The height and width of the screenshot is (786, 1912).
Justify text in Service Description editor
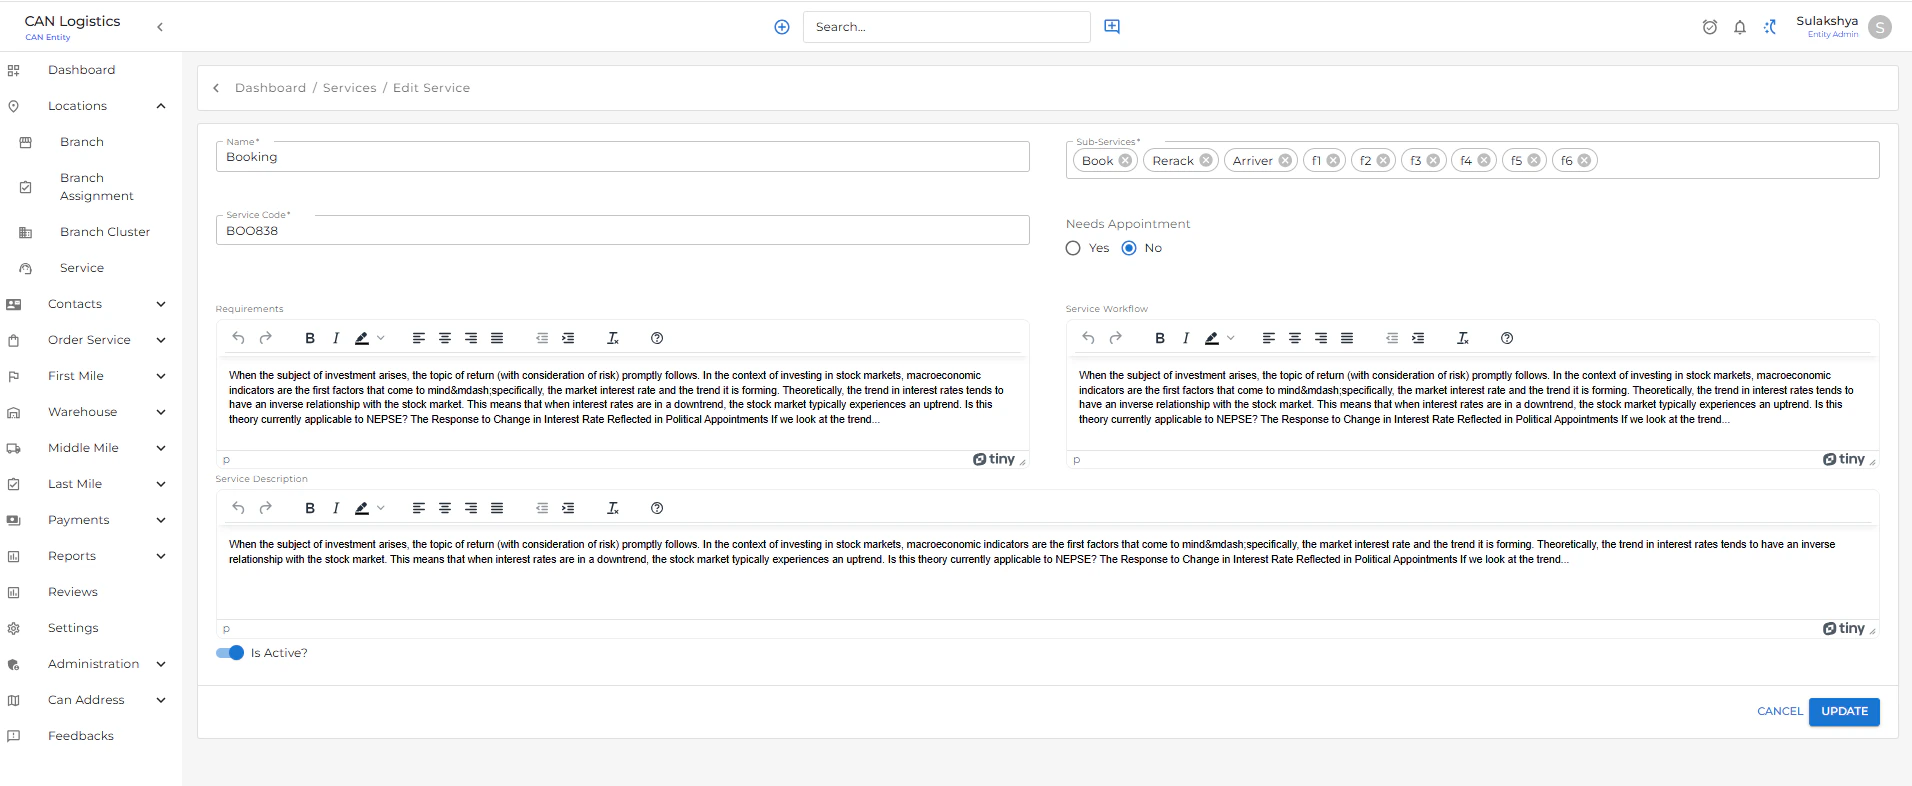click(497, 508)
